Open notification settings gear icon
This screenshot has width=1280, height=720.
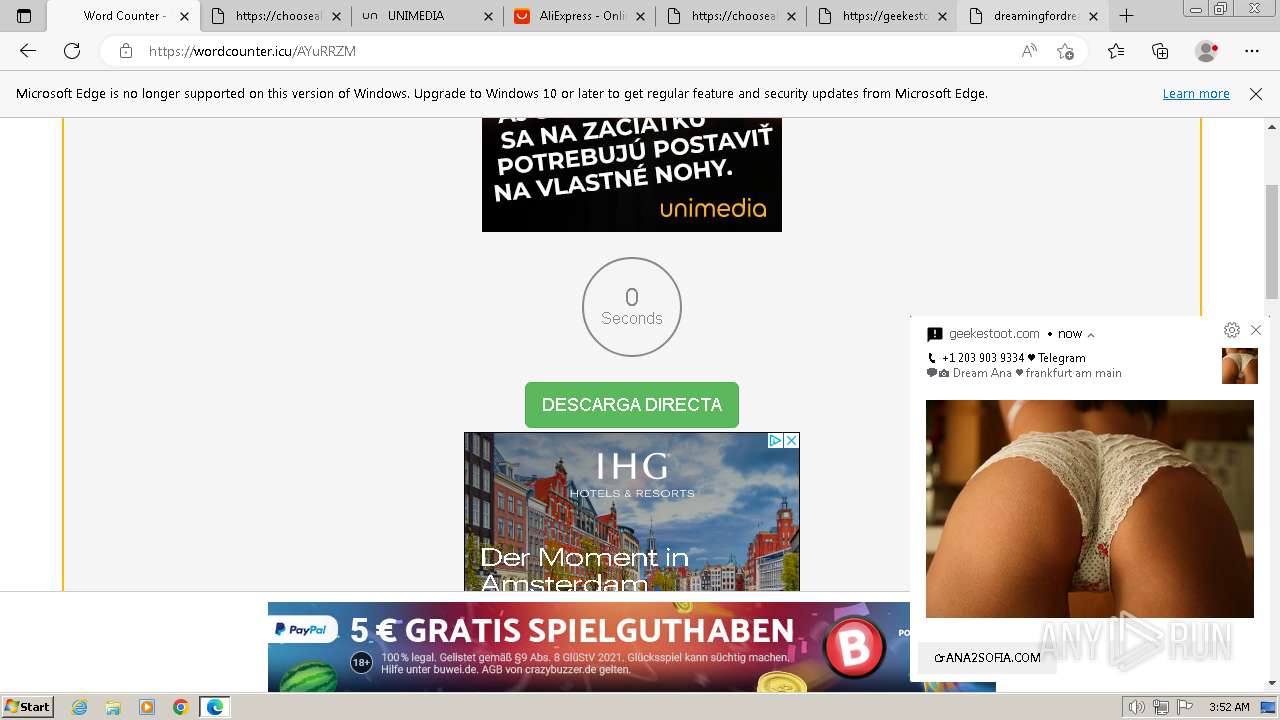(x=1232, y=330)
